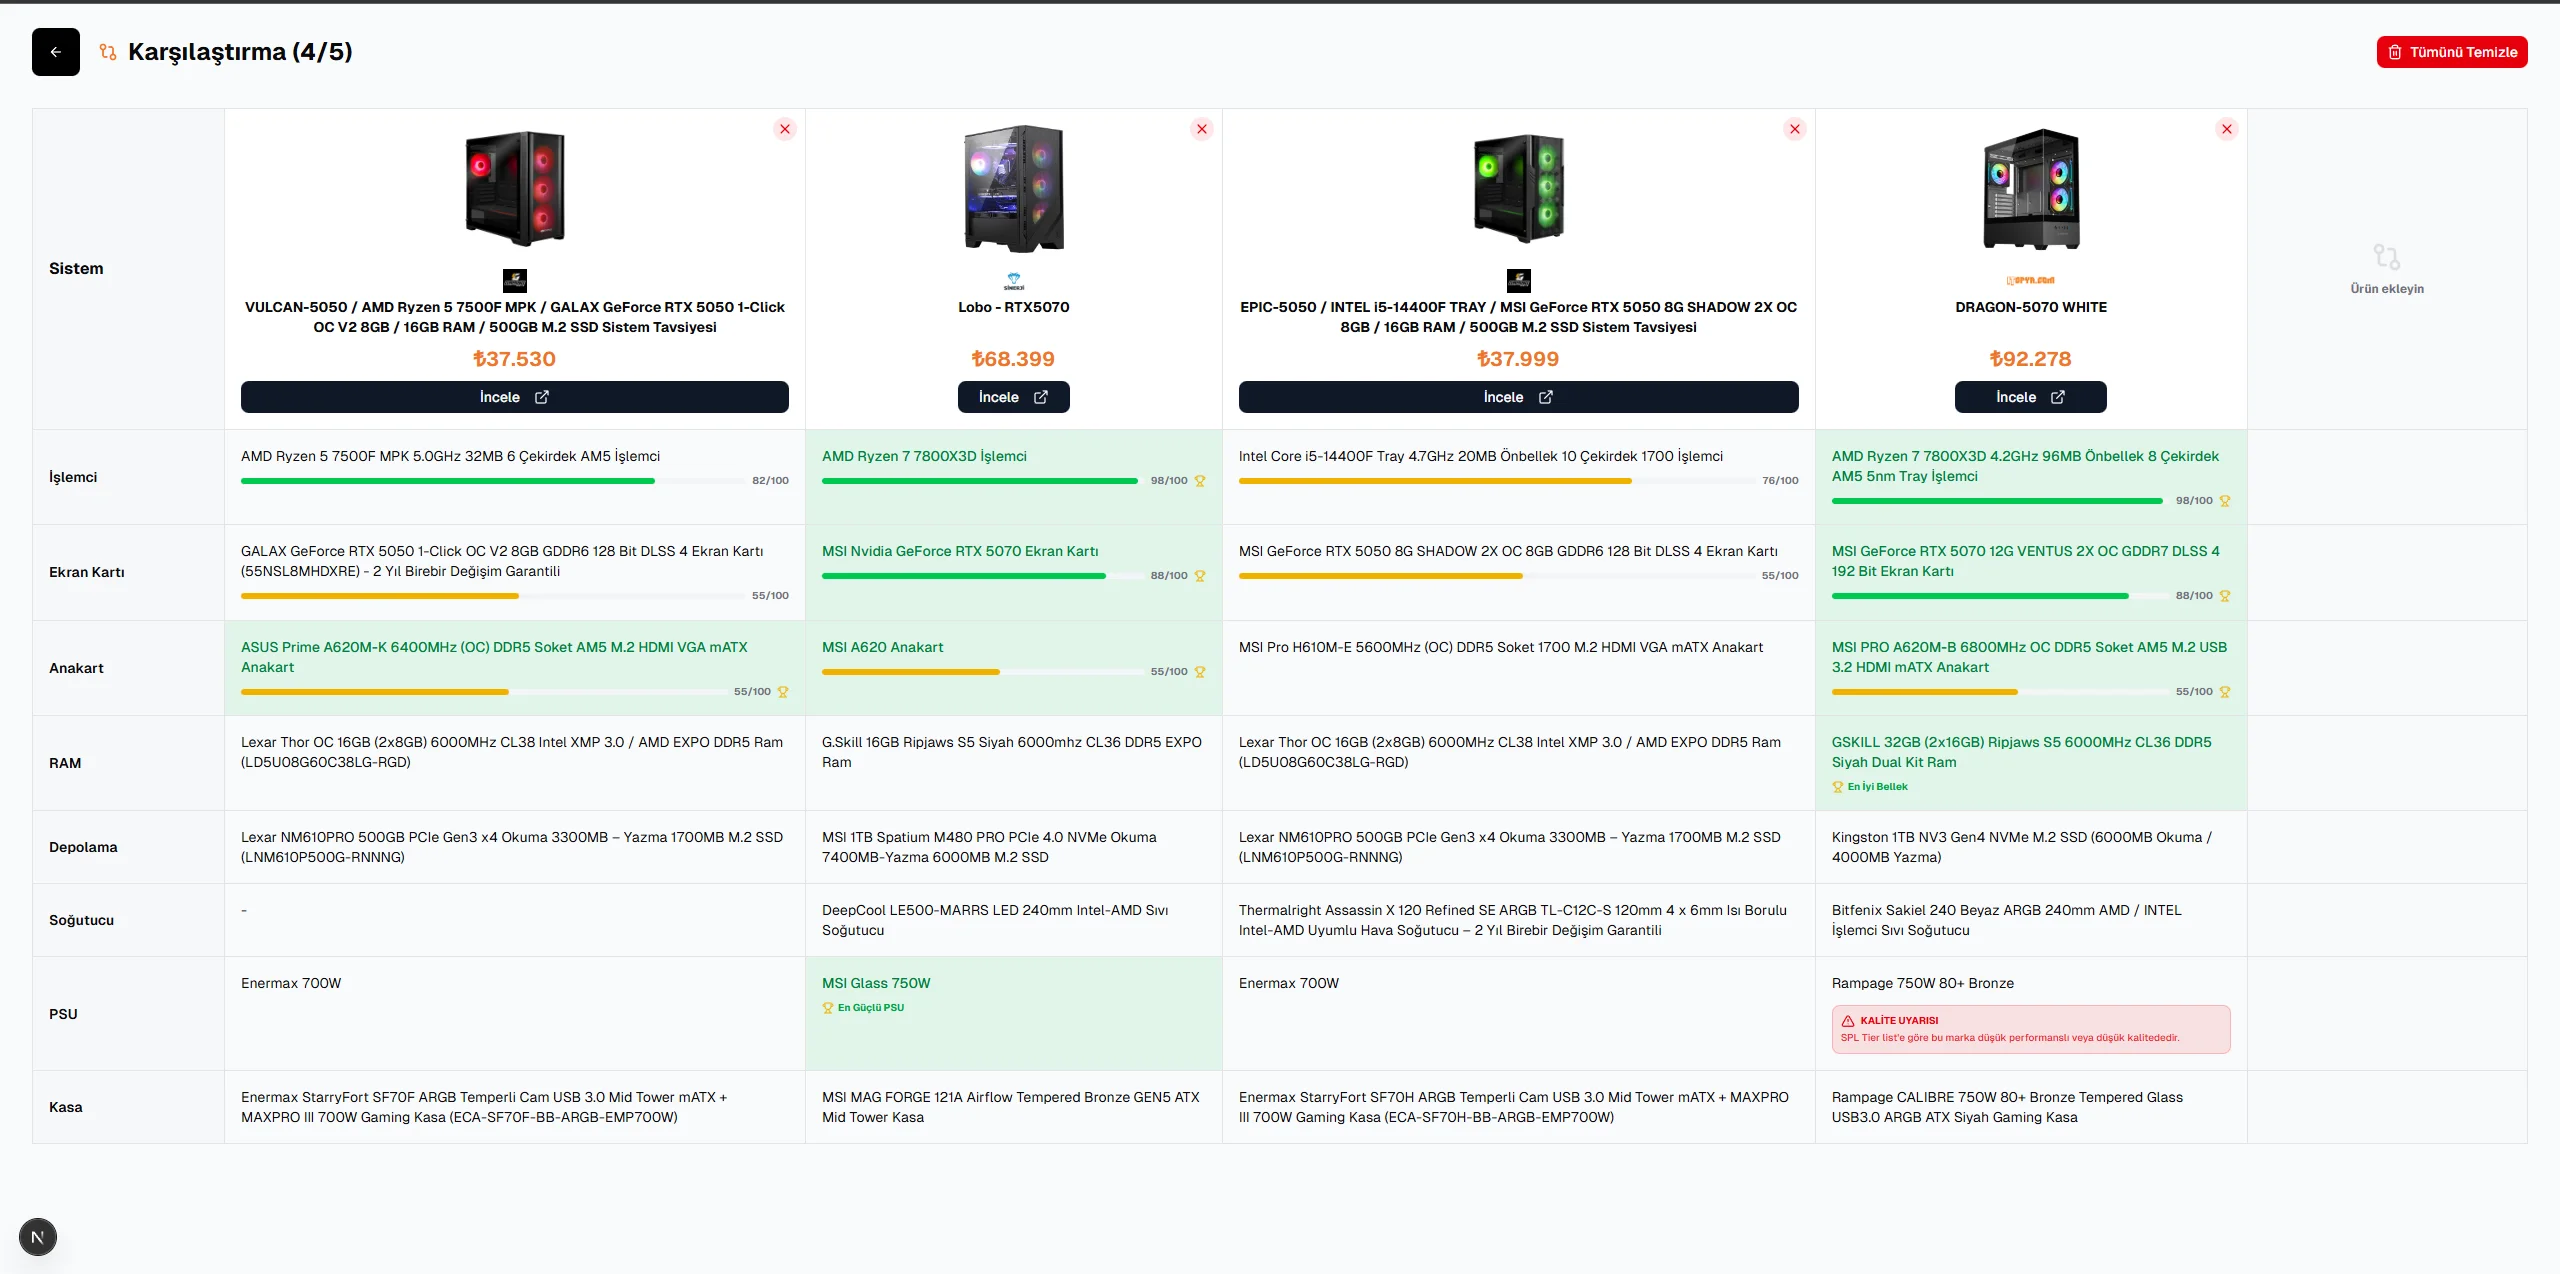
Task: Click the EPIC-5050 green case image
Action: pos(1519,188)
